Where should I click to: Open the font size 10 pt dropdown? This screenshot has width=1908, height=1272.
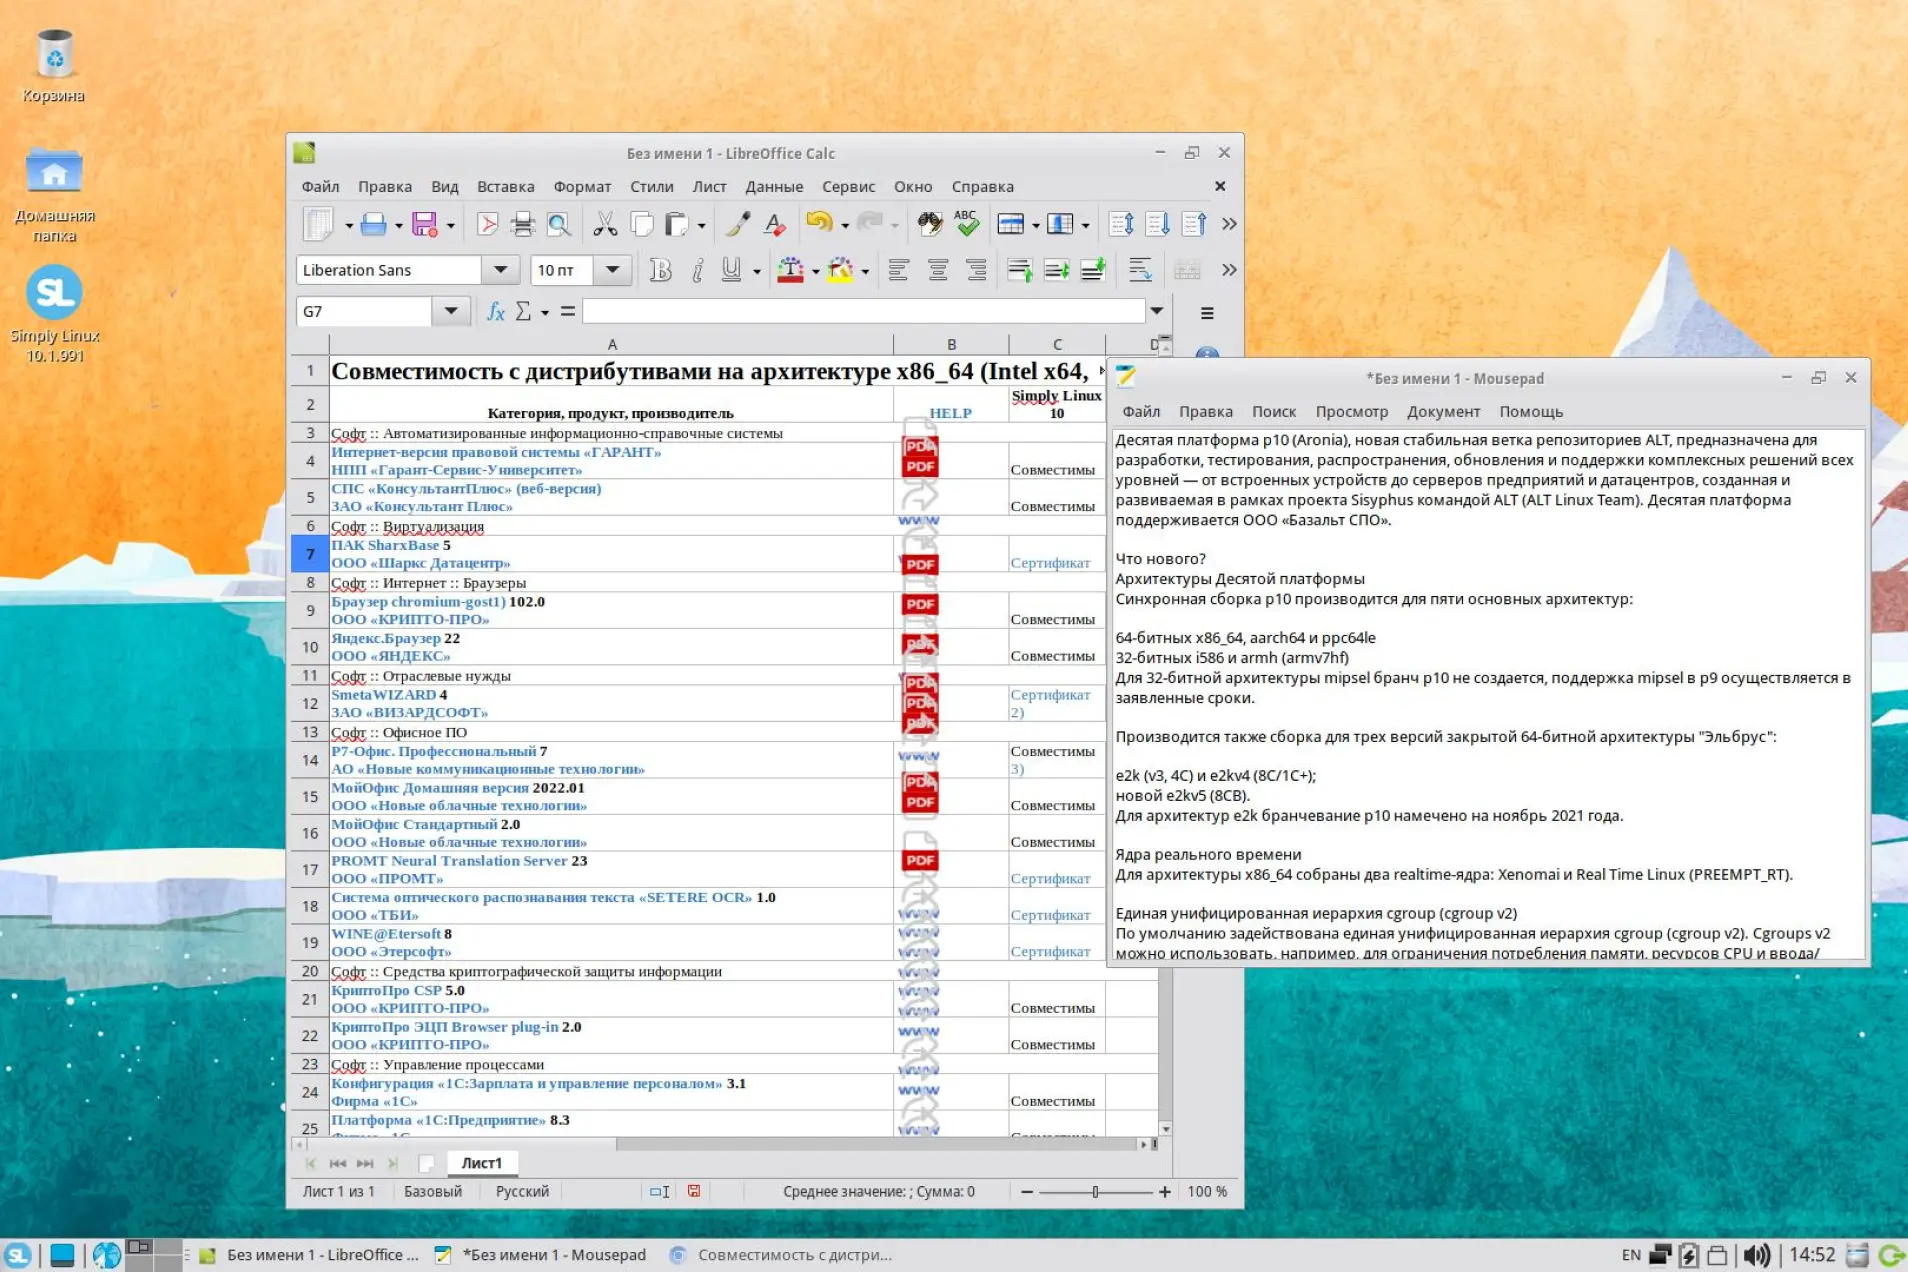click(x=612, y=270)
